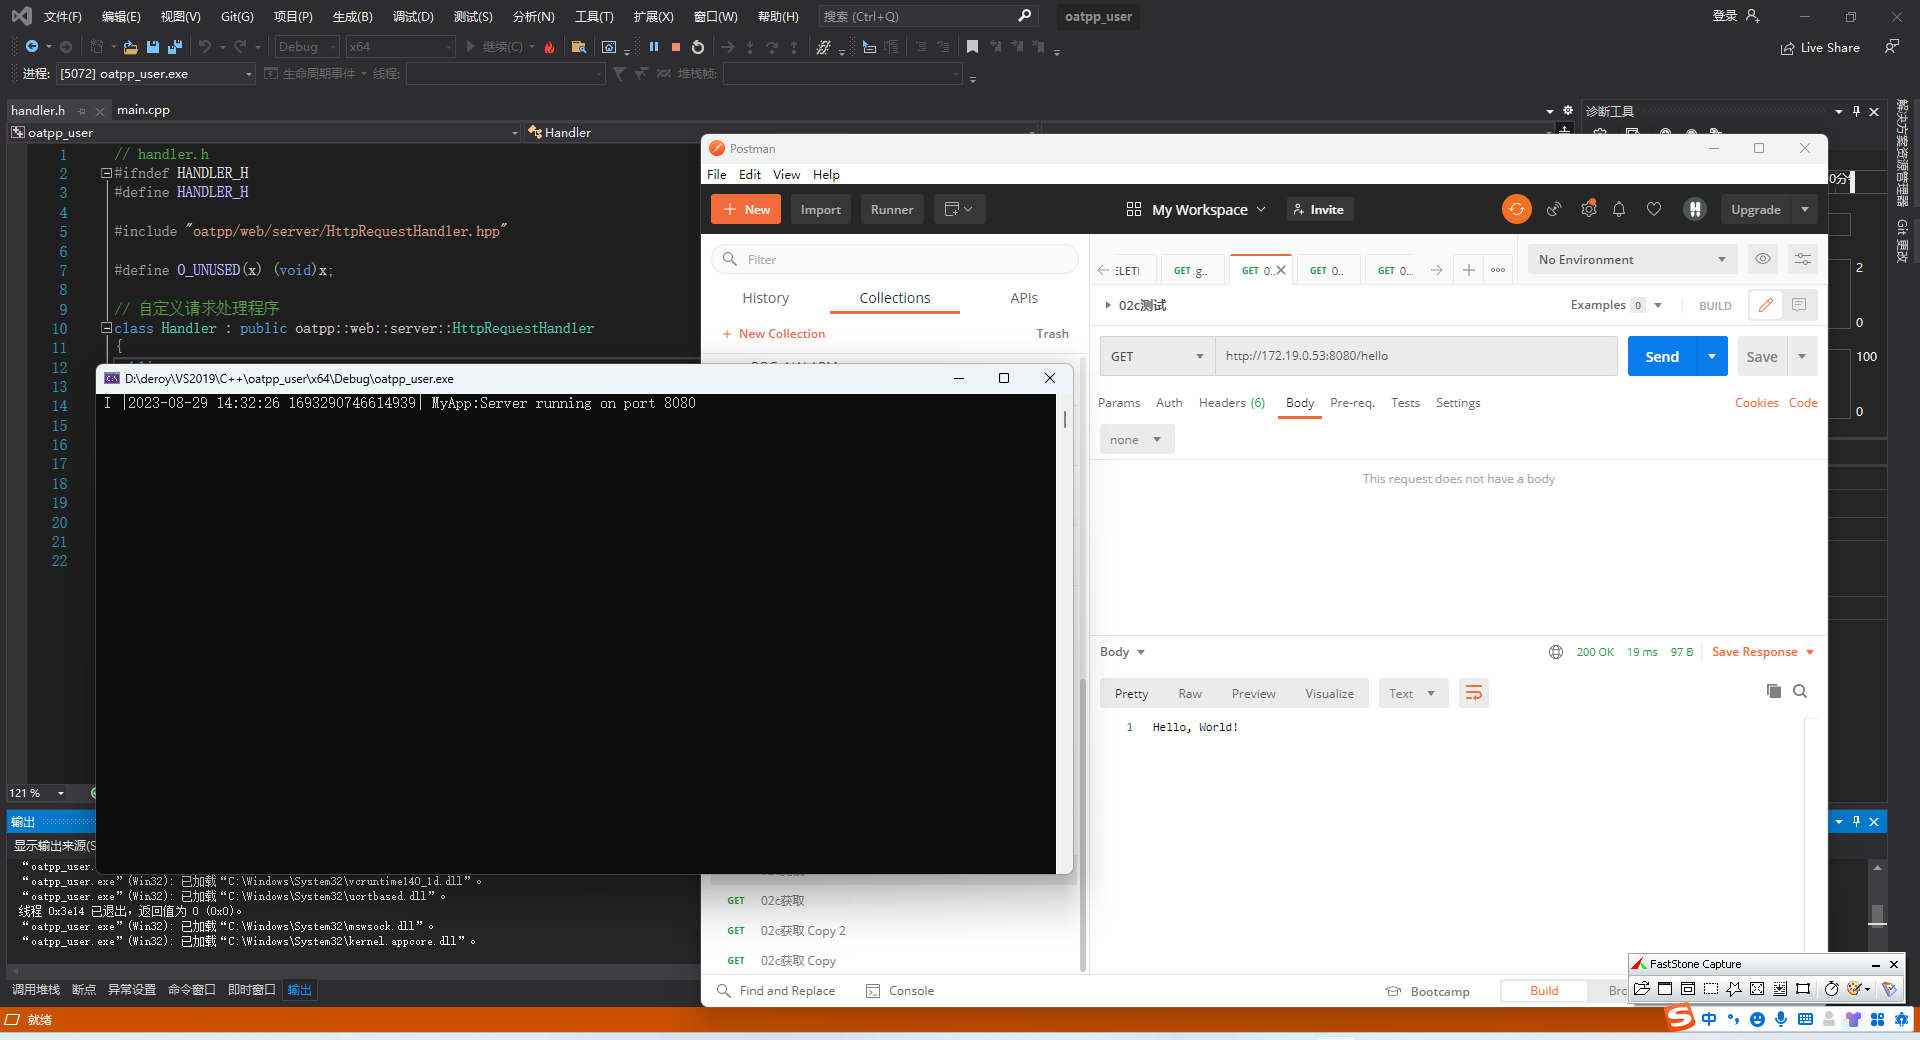
Task: Open the x64 platform dropdown
Action: click(x=400, y=46)
